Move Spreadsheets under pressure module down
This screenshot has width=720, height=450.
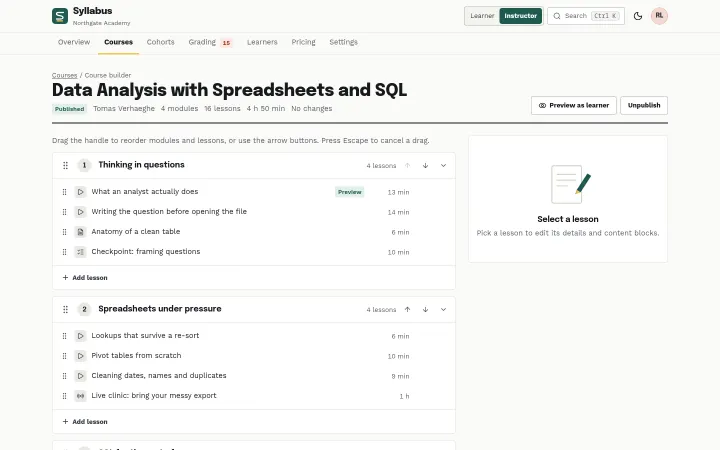(x=425, y=309)
